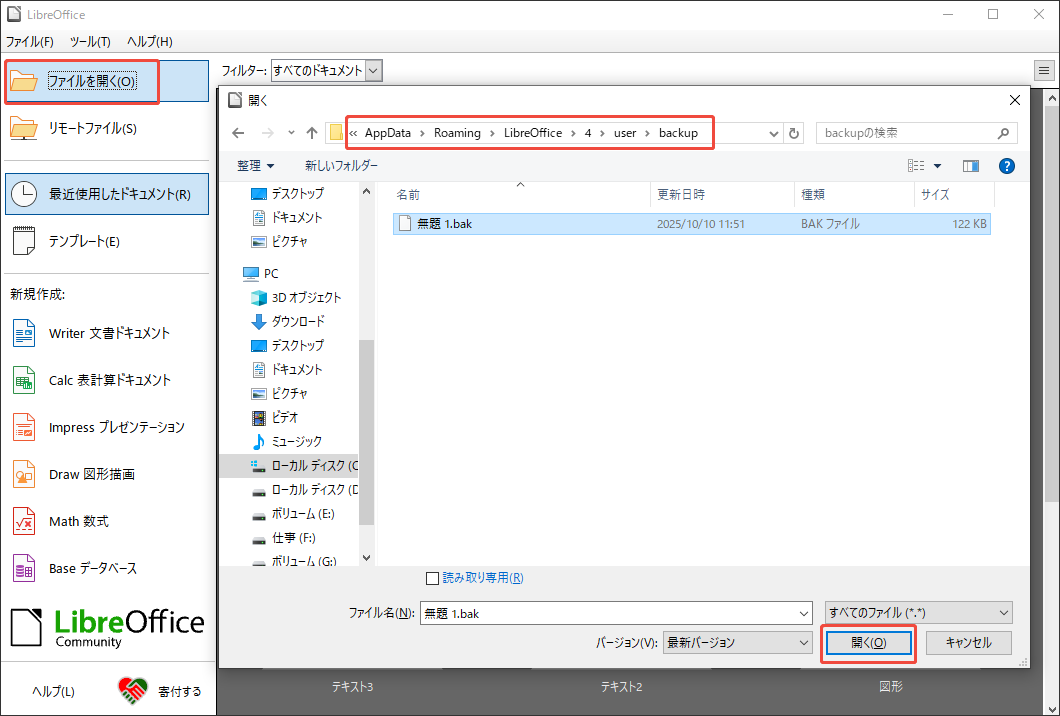This screenshot has width=1060, height=716.
Task: Select PC in the navigation pane
Action: (260, 273)
